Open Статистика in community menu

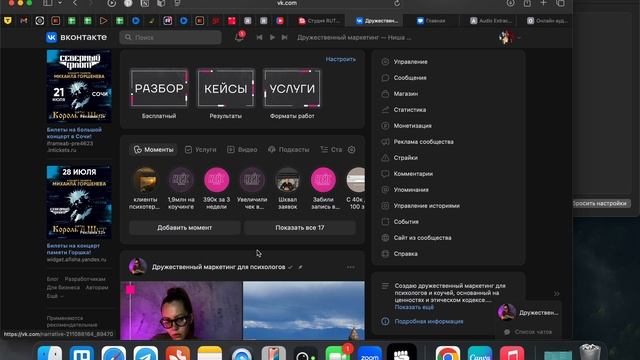[x=409, y=109]
